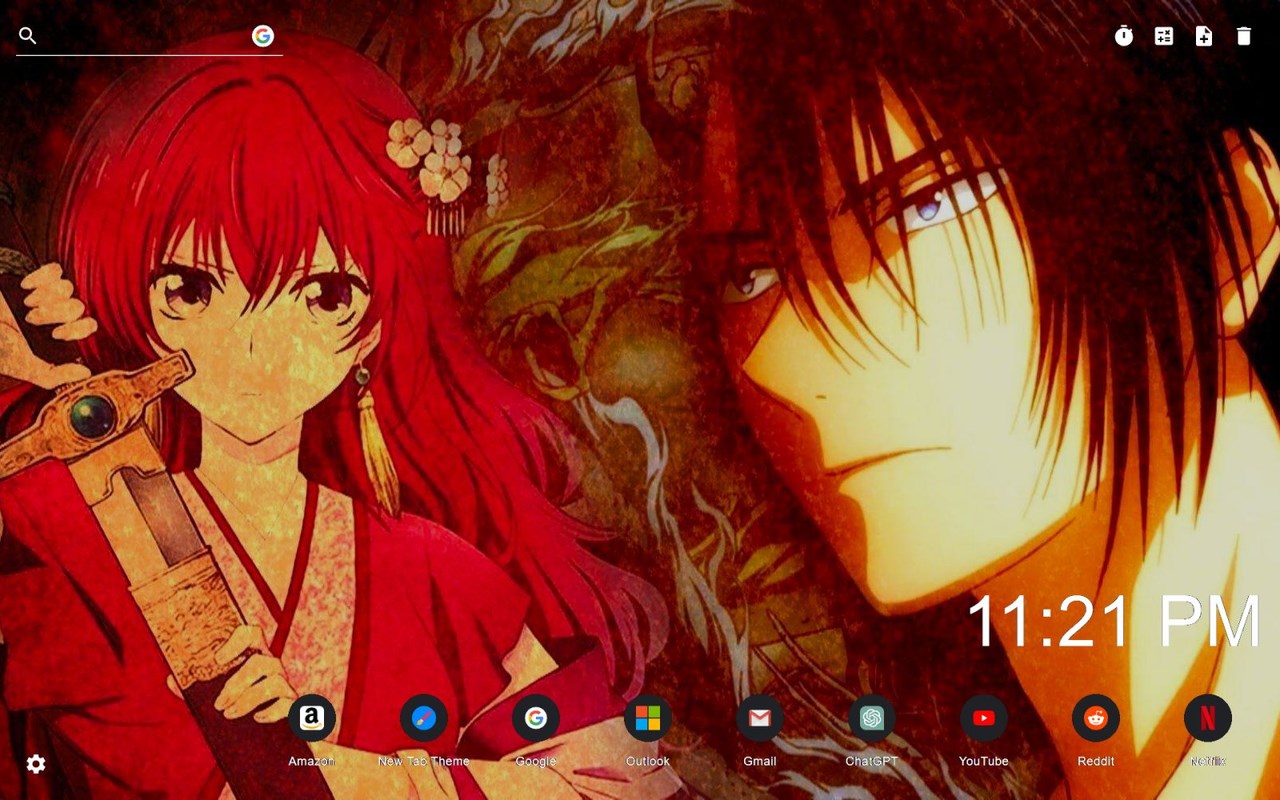The height and width of the screenshot is (800, 1280).
Task: Click the trash bin icon
Action: tap(1244, 36)
